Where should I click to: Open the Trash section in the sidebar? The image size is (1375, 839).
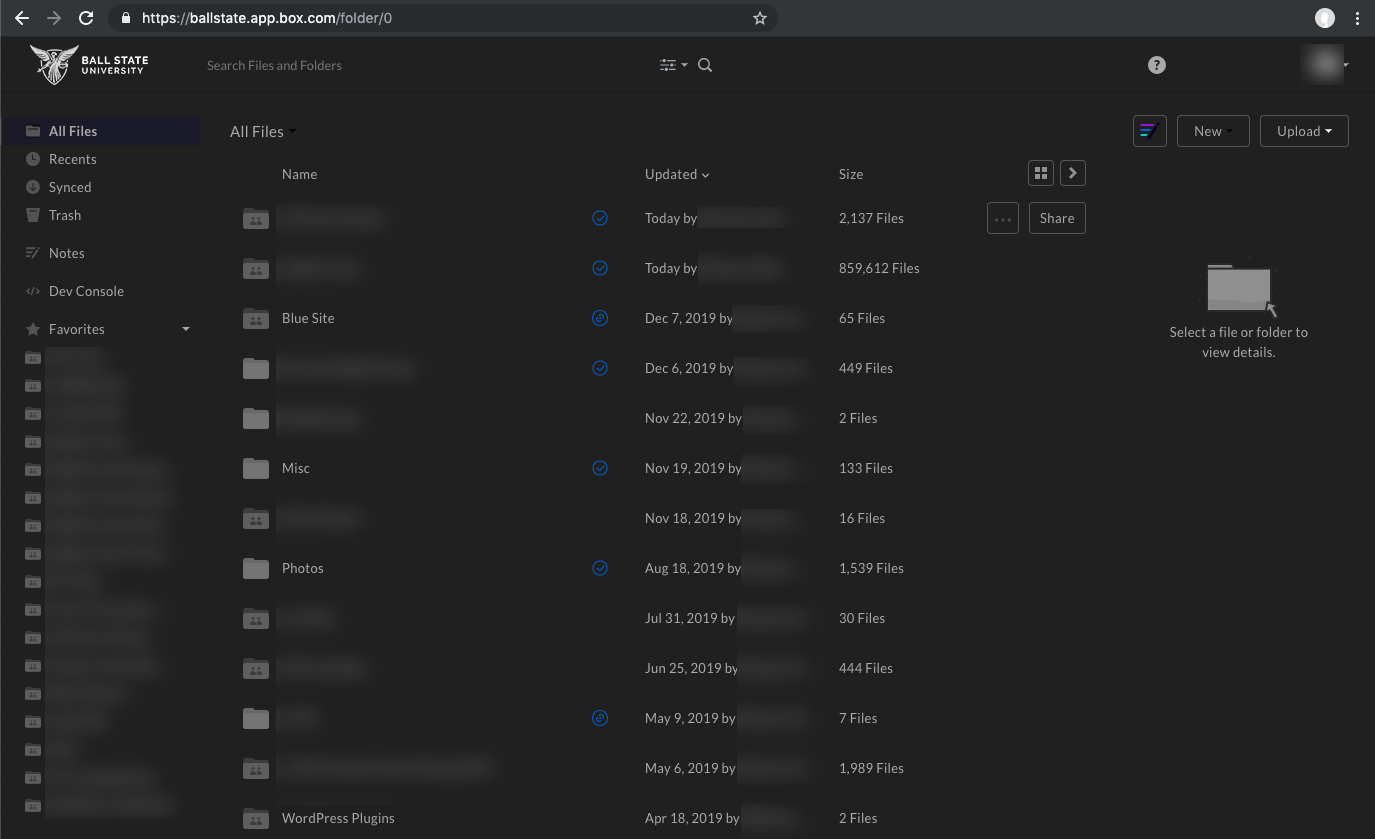point(64,215)
